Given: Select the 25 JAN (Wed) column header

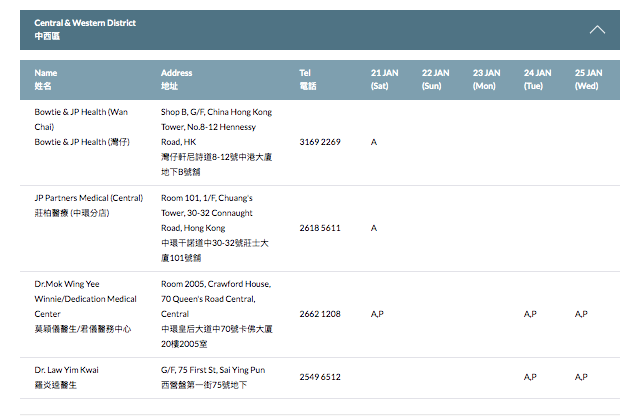Looking at the screenshot, I should (590, 80).
